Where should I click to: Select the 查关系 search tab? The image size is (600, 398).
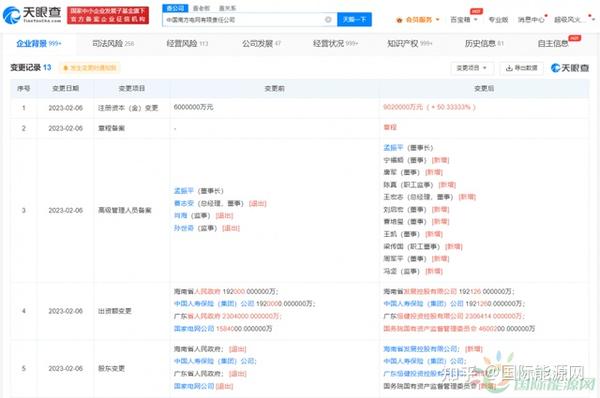click(x=227, y=8)
